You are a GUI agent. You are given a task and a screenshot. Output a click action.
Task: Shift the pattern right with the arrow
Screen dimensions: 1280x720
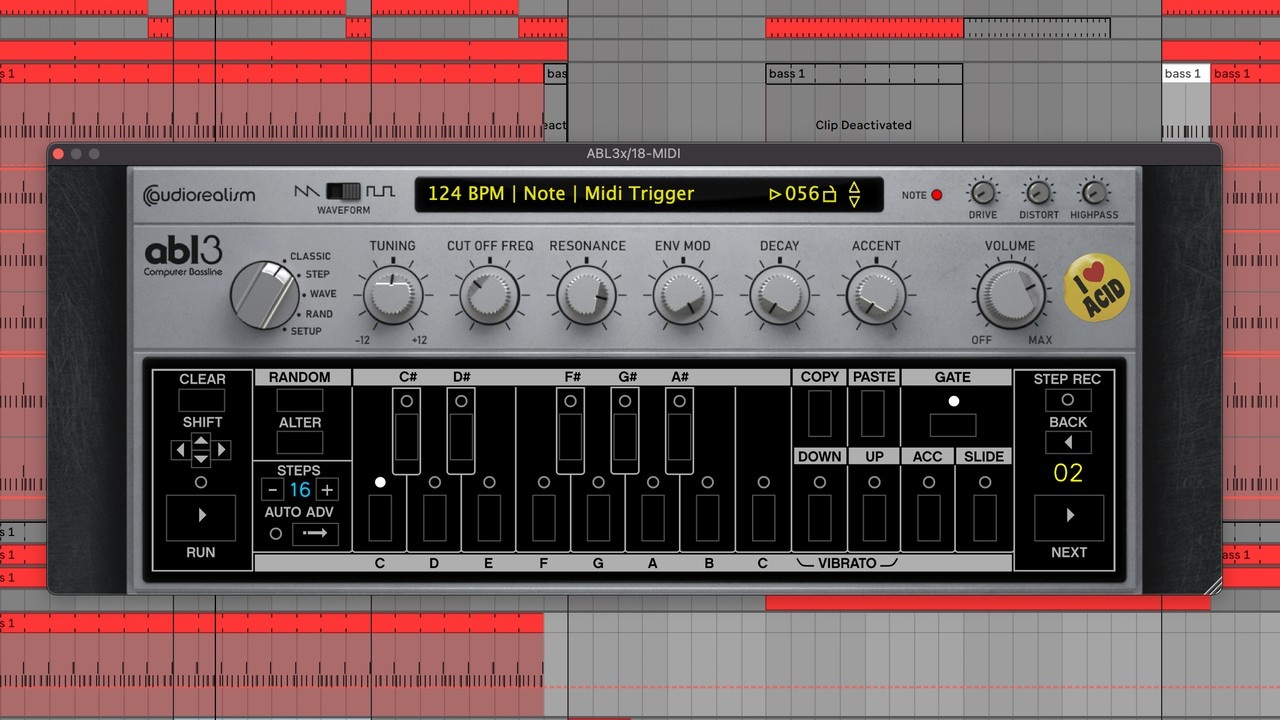(x=222, y=450)
